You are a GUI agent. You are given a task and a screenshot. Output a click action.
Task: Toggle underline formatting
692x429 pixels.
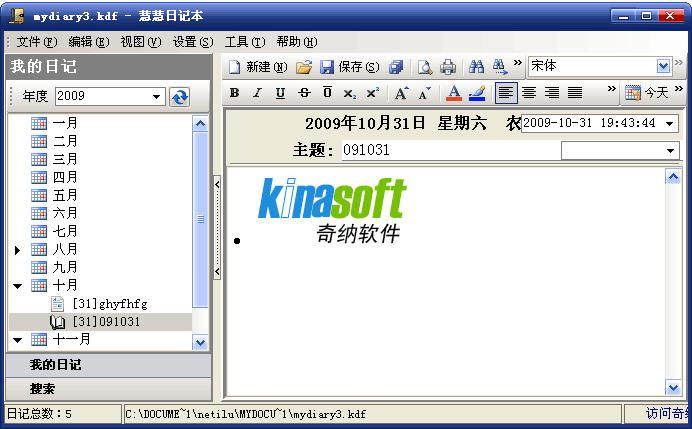pyautogui.click(x=280, y=93)
